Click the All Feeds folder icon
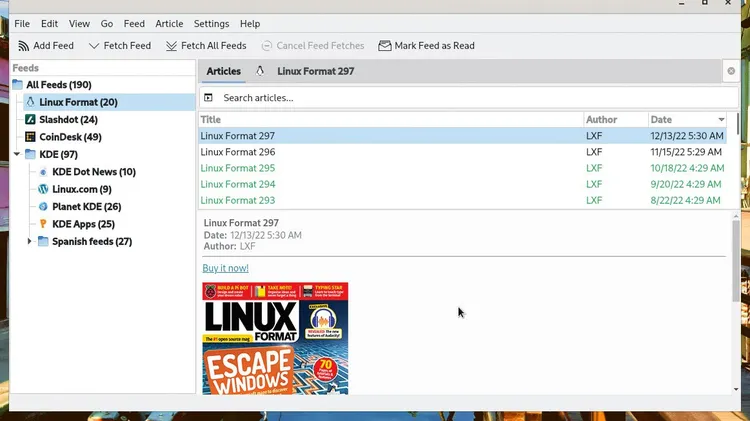The width and height of the screenshot is (750, 421). coord(18,85)
